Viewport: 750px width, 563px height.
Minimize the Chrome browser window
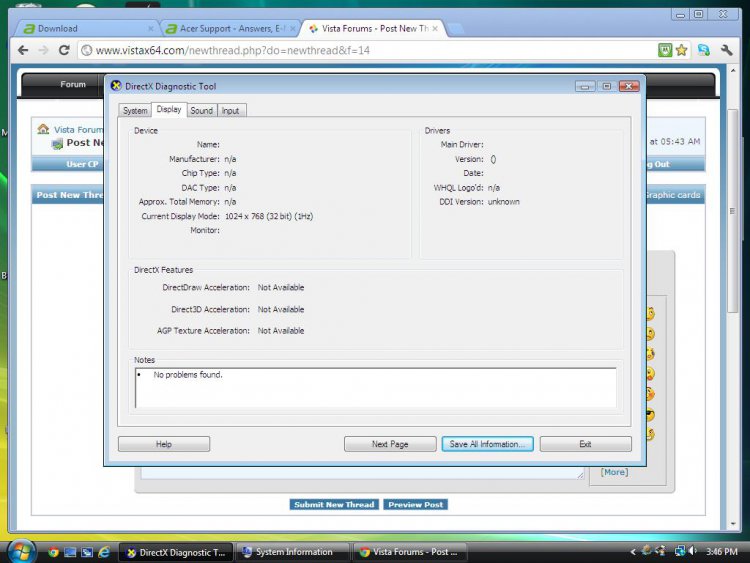[x=680, y=15]
